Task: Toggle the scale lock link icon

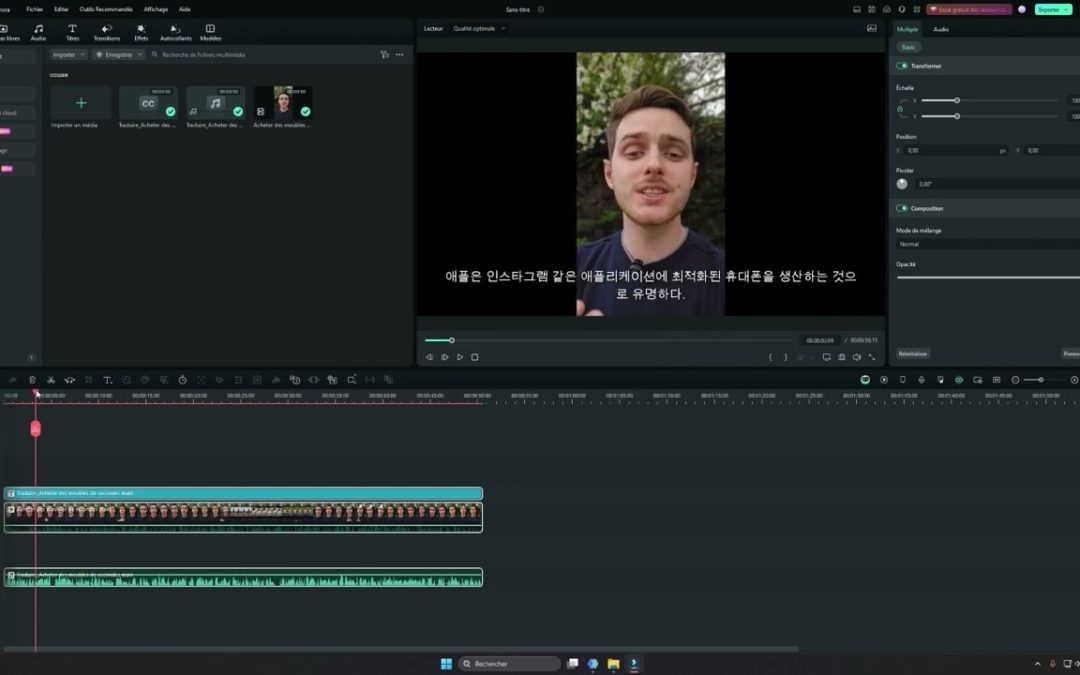Action: [900, 109]
